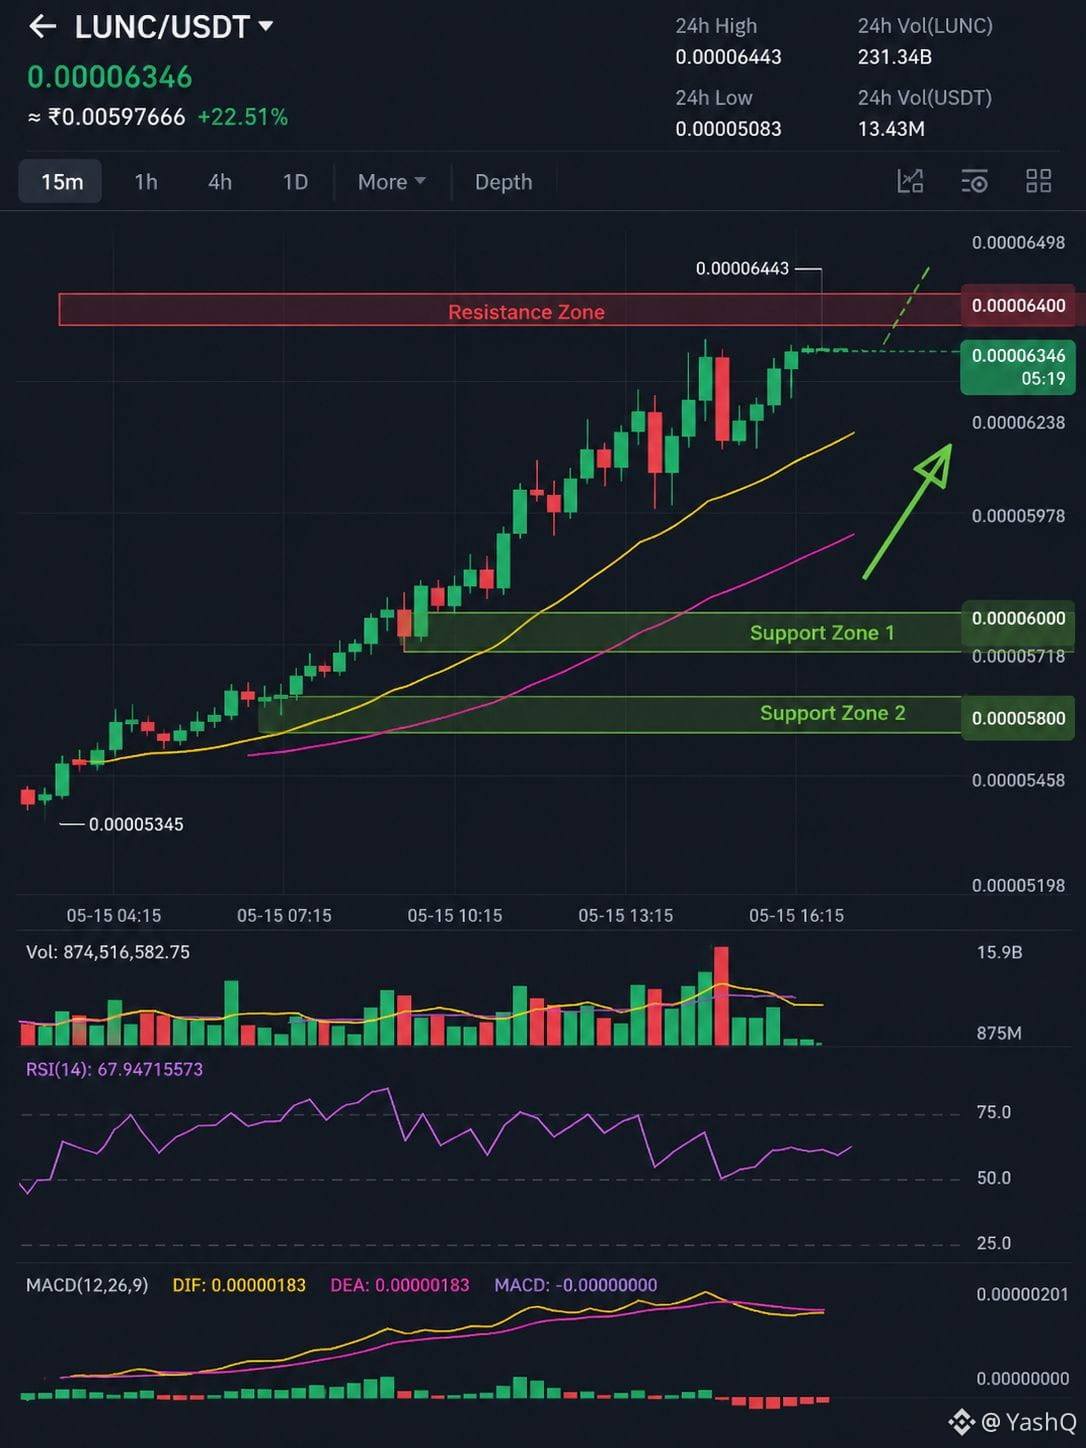This screenshot has width=1086, height=1448.
Task: Open the chart drawing tools icon
Action: click(x=910, y=181)
